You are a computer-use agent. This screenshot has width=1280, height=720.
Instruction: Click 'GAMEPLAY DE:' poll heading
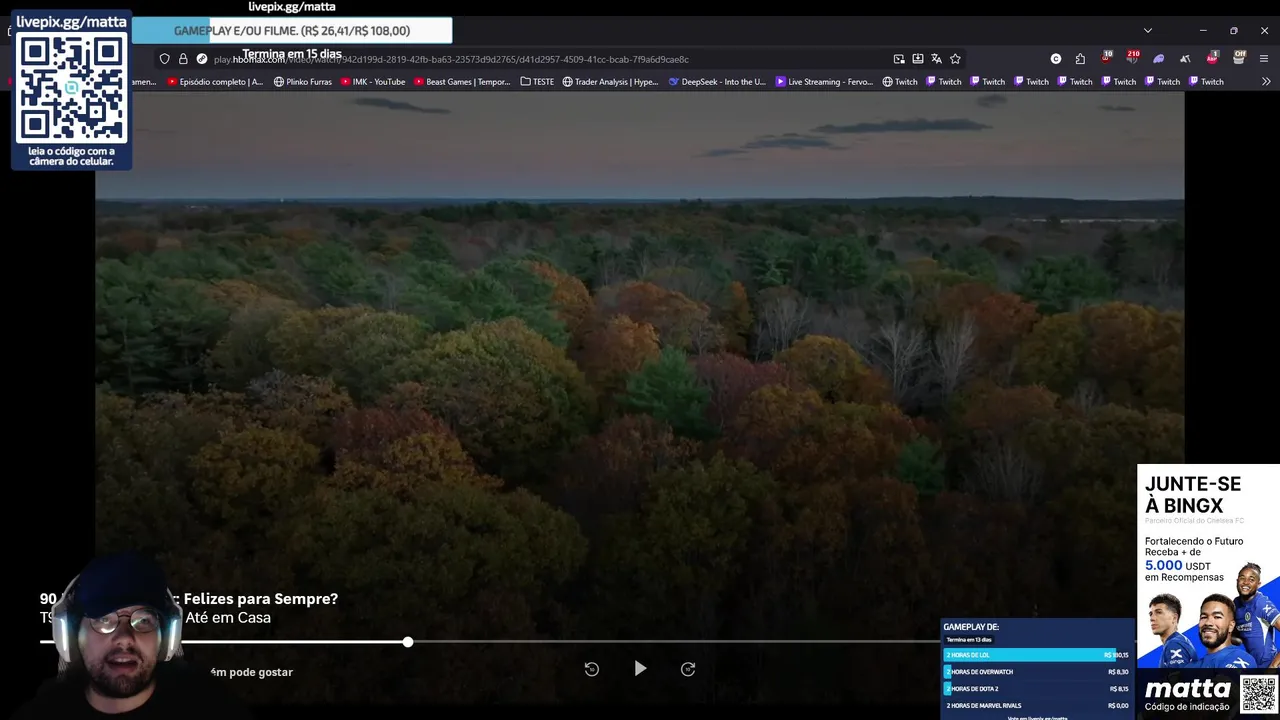(x=971, y=627)
